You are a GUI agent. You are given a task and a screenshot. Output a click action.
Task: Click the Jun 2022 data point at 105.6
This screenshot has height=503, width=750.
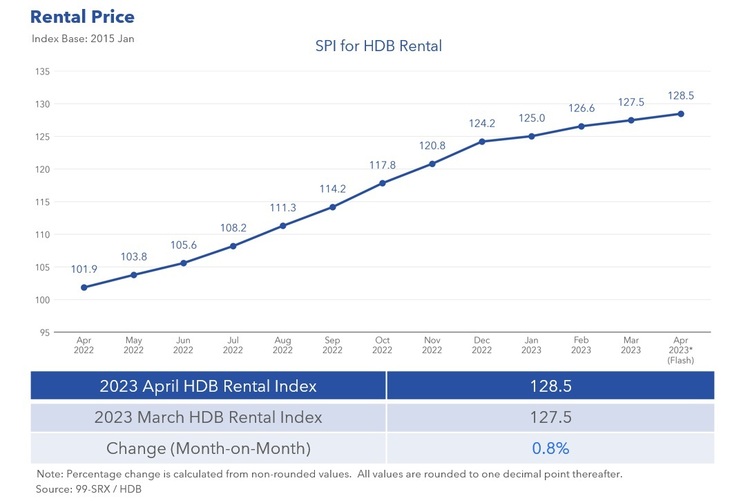click(184, 263)
